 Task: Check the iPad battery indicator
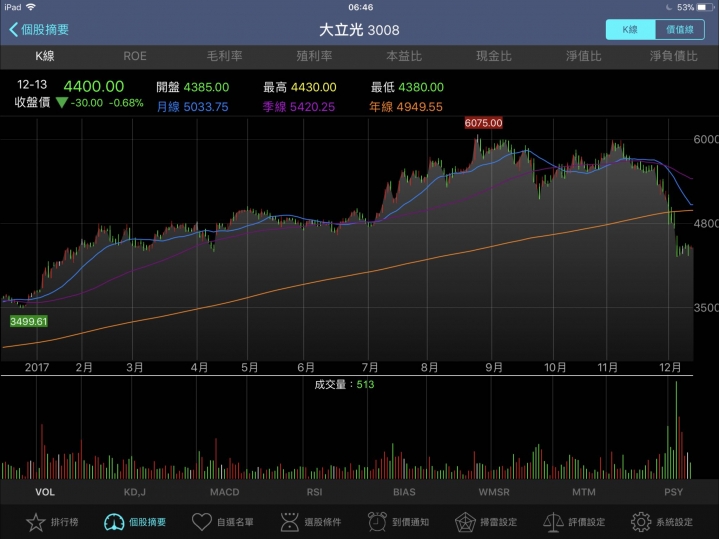tap(703, 7)
